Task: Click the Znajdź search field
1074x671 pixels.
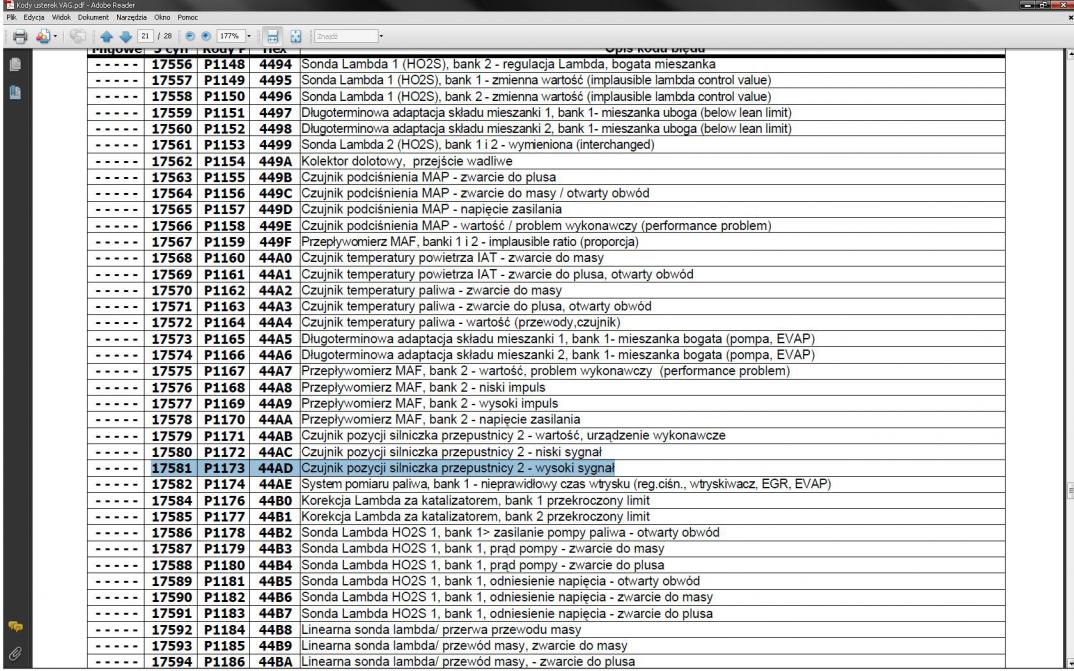Action: (345, 36)
